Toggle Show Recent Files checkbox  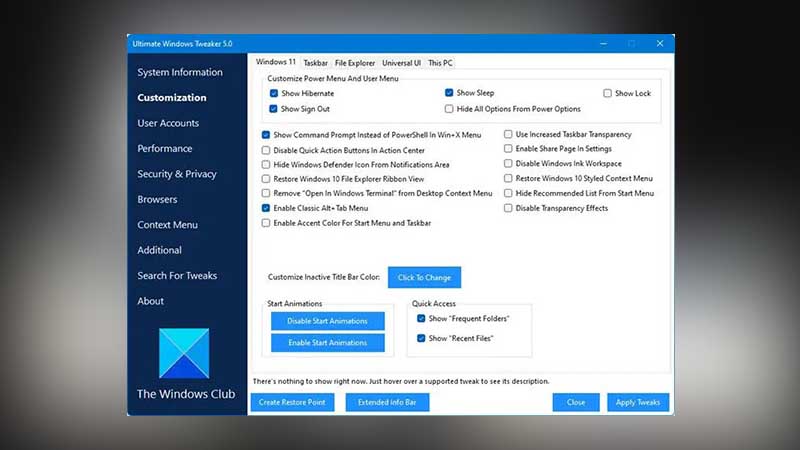pos(421,338)
